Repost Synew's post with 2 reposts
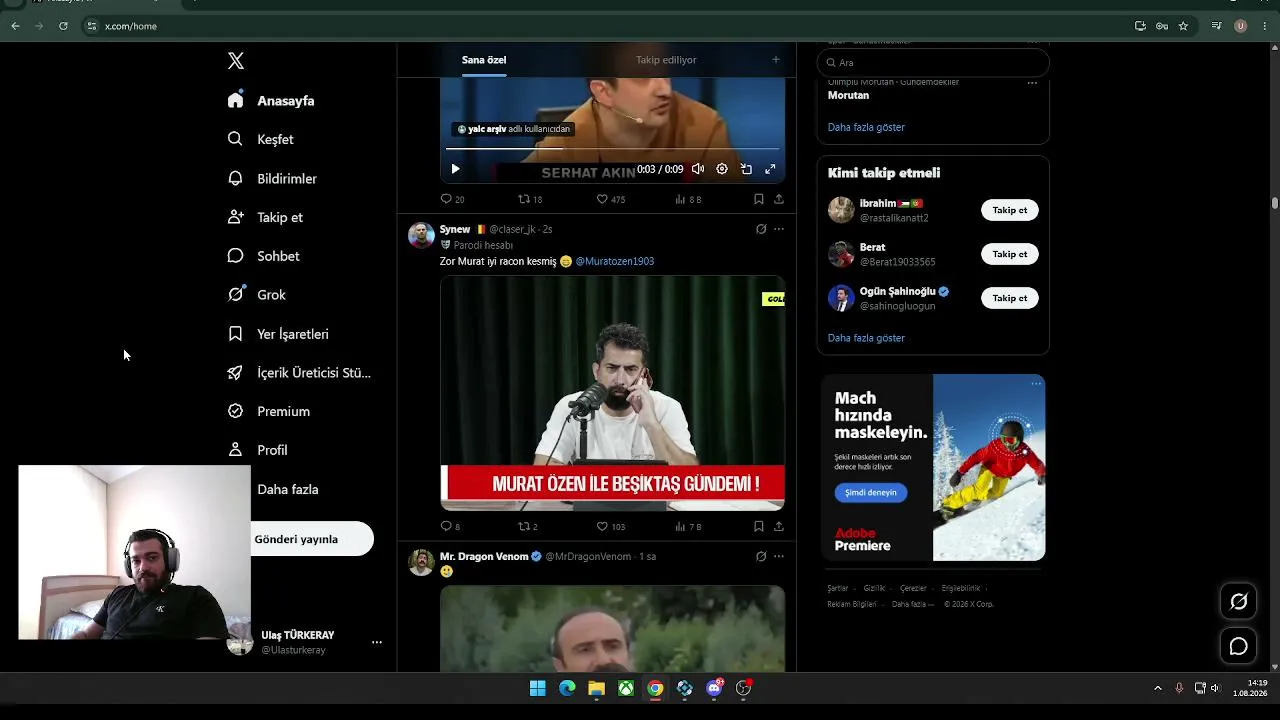Viewport: 1280px width, 720px height. pos(527,526)
